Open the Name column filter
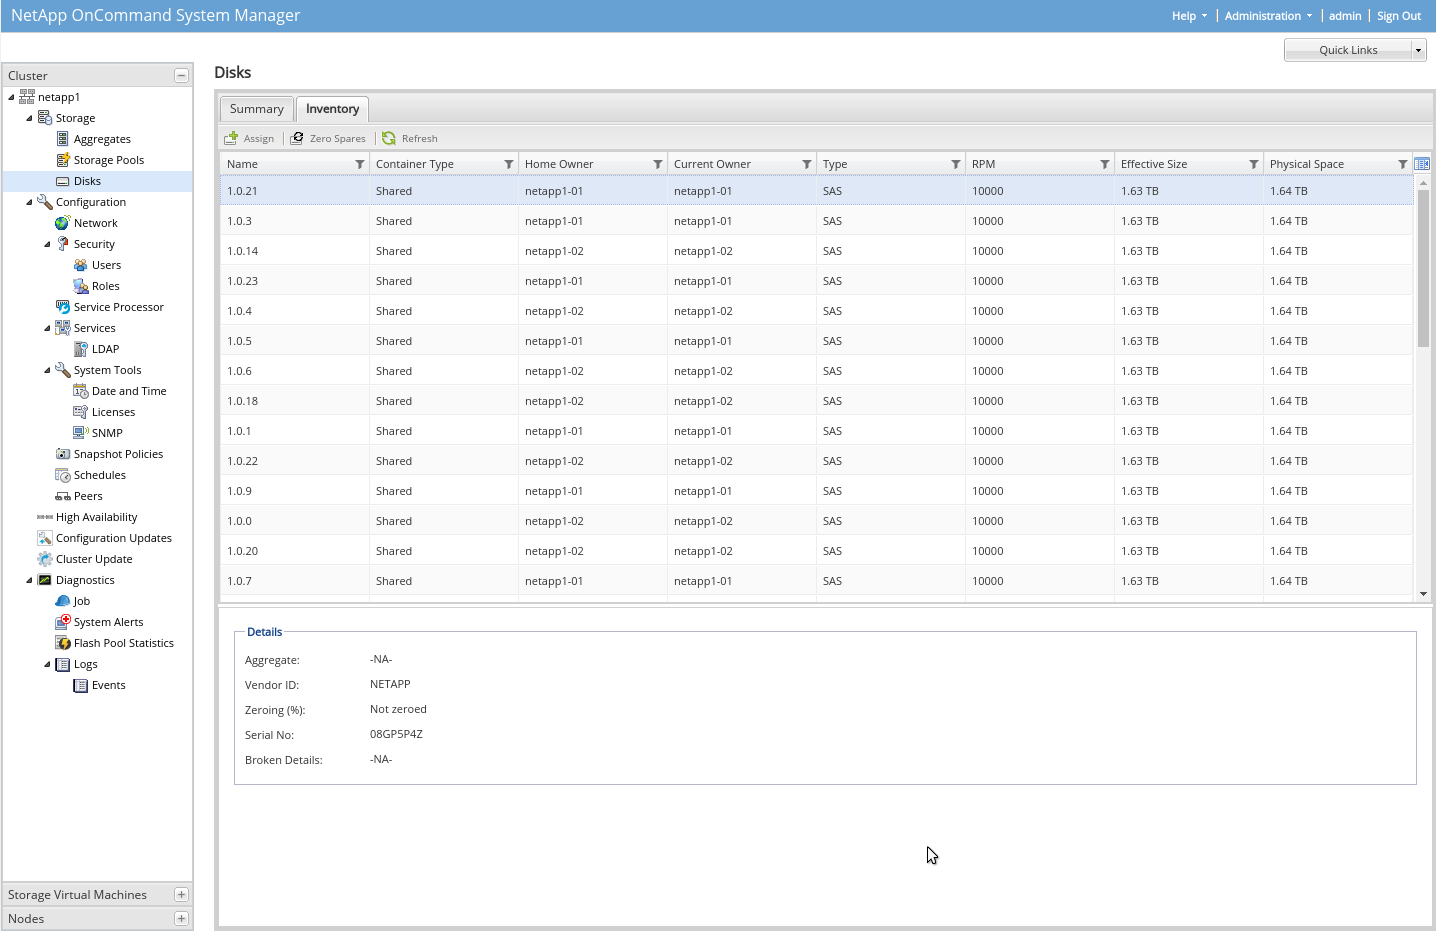The image size is (1436, 931). click(x=360, y=164)
